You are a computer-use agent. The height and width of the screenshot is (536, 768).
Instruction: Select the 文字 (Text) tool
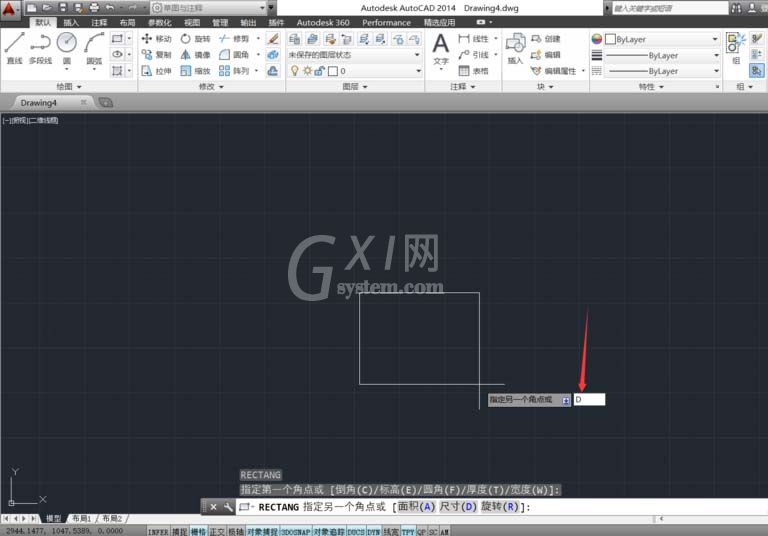tap(441, 49)
